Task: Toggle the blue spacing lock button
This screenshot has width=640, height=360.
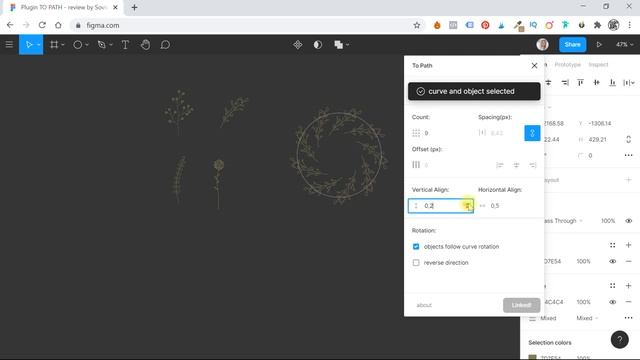Action: coord(532,133)
